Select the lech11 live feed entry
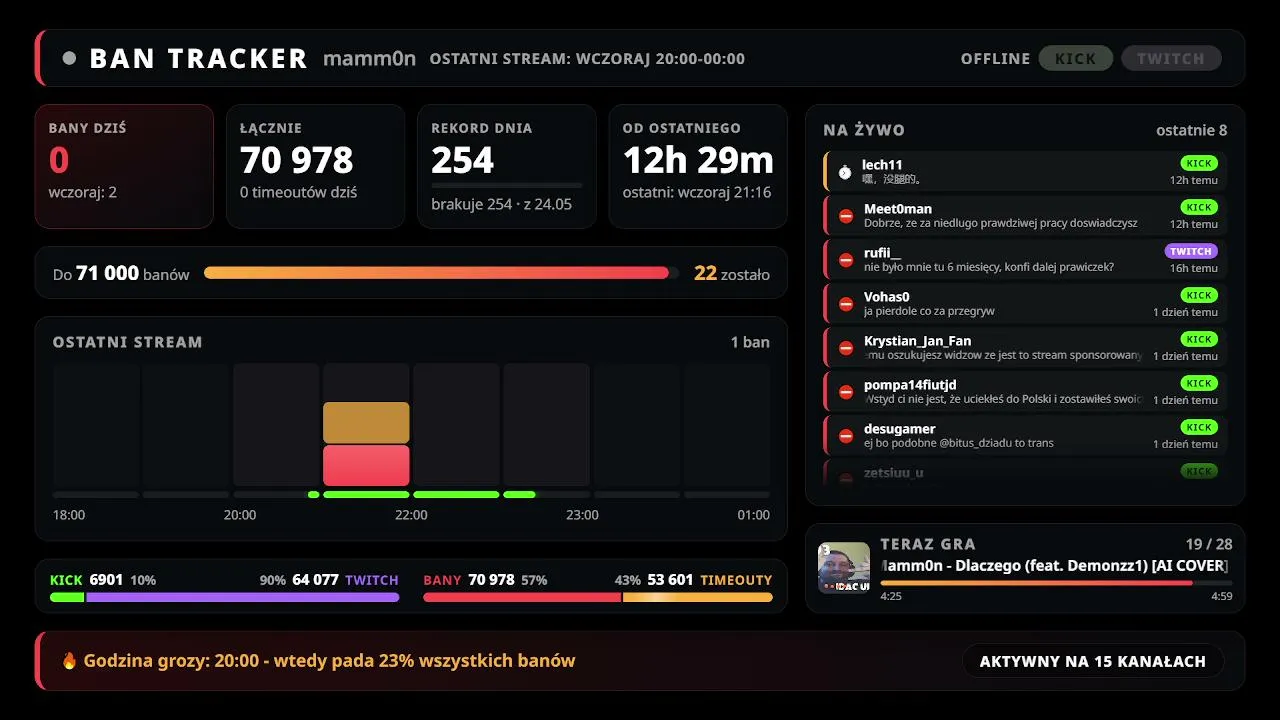 coord(1025,172)
